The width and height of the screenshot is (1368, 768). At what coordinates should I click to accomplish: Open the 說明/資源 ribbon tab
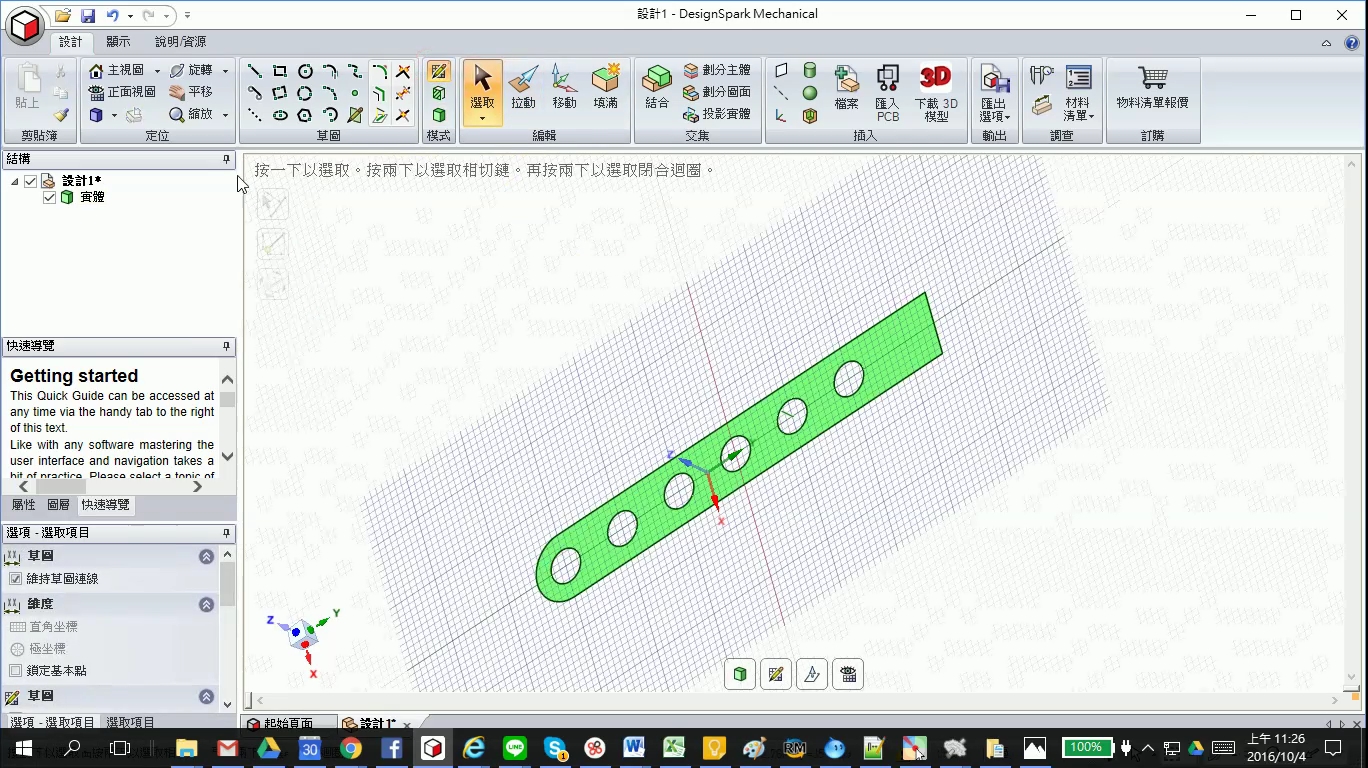[180, 42]
